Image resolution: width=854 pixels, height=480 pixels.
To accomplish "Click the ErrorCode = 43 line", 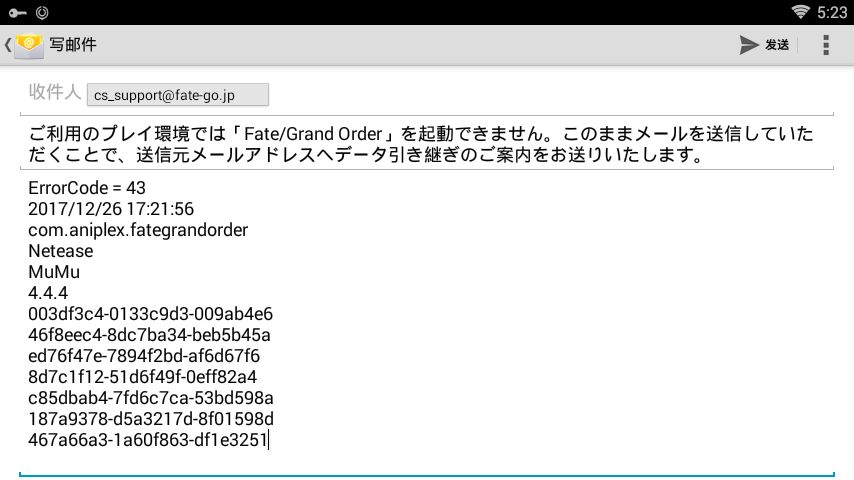I will coord(87,188).
